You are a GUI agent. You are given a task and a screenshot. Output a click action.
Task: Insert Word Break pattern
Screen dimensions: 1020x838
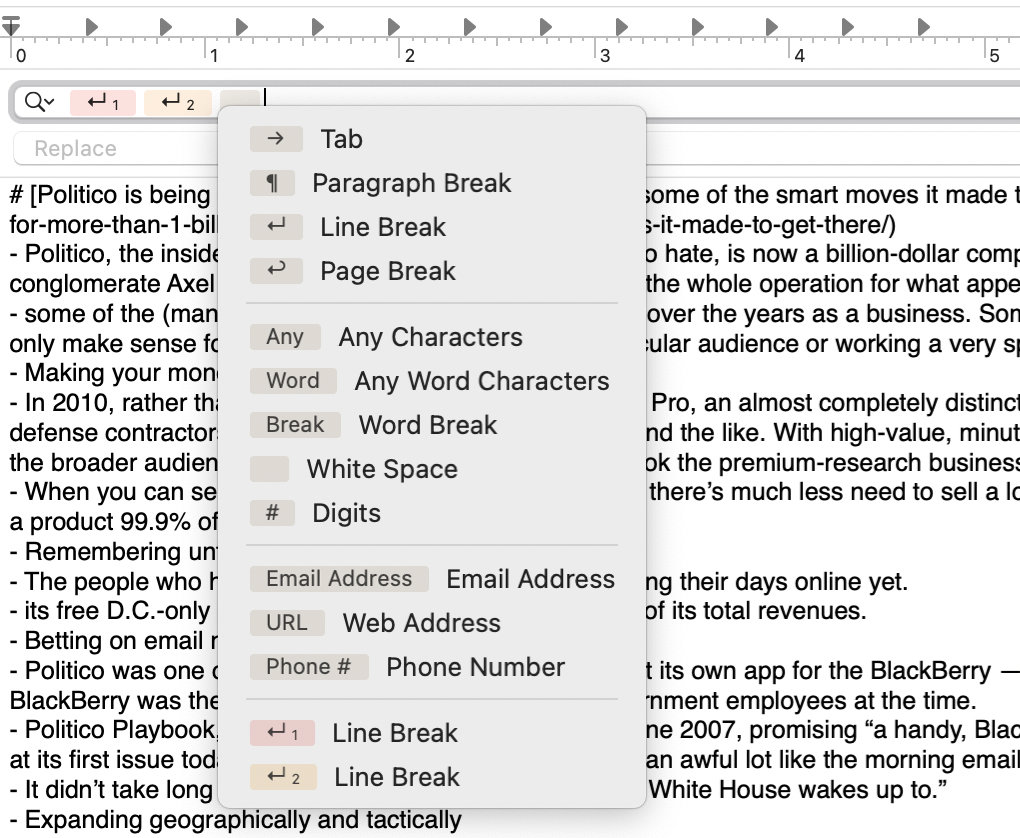point(427,425)
